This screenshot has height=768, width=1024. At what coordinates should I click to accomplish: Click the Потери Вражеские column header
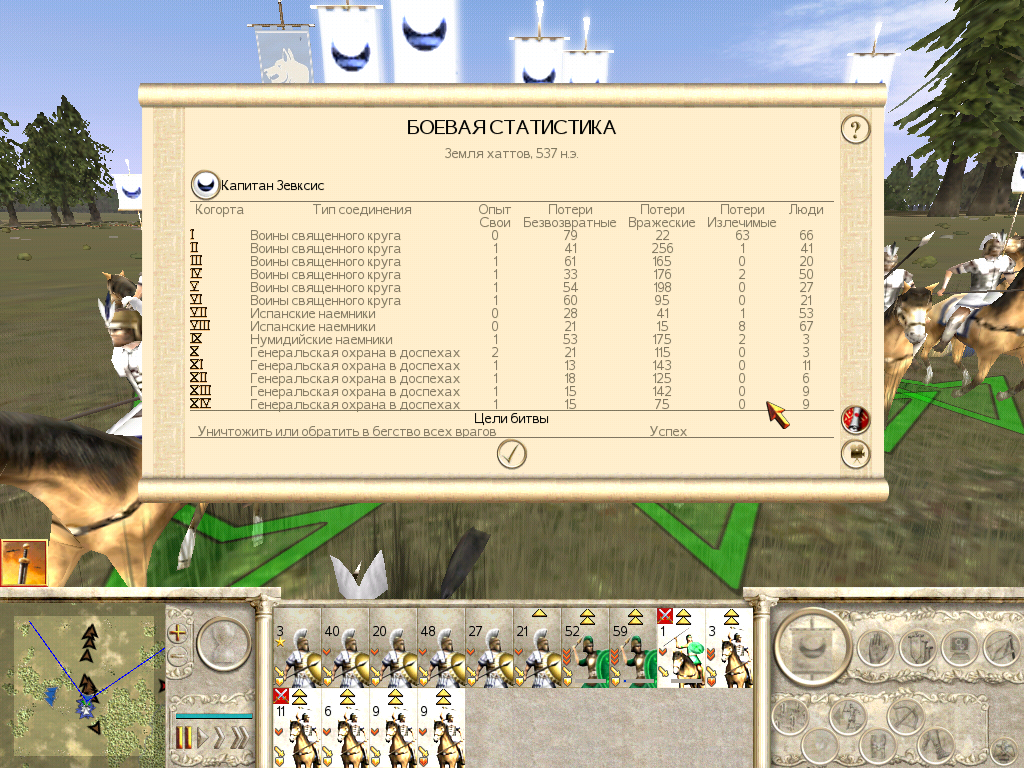pyautogui.click(x=662, y=216)
